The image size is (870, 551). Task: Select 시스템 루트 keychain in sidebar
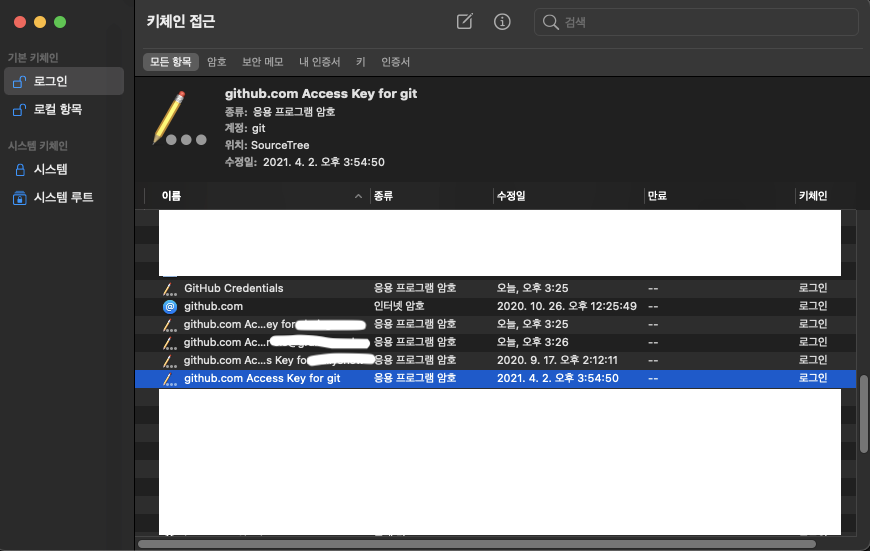point(64,197)
